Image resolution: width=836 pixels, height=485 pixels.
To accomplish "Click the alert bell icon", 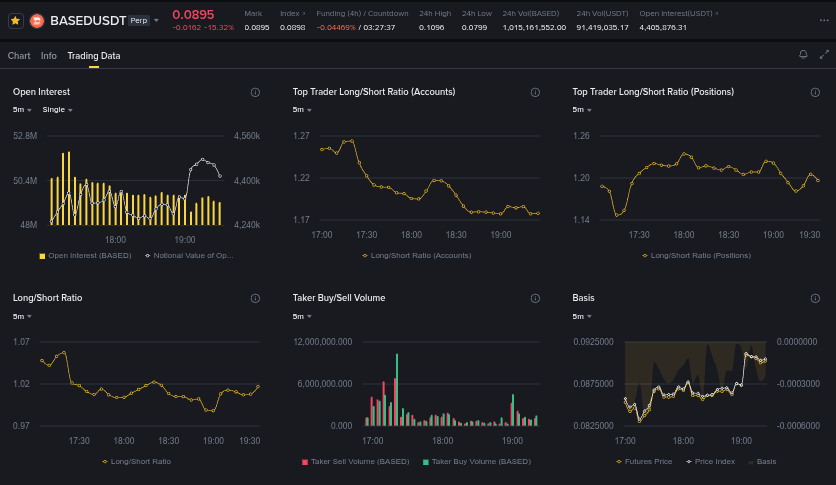I will coord(803,55).
